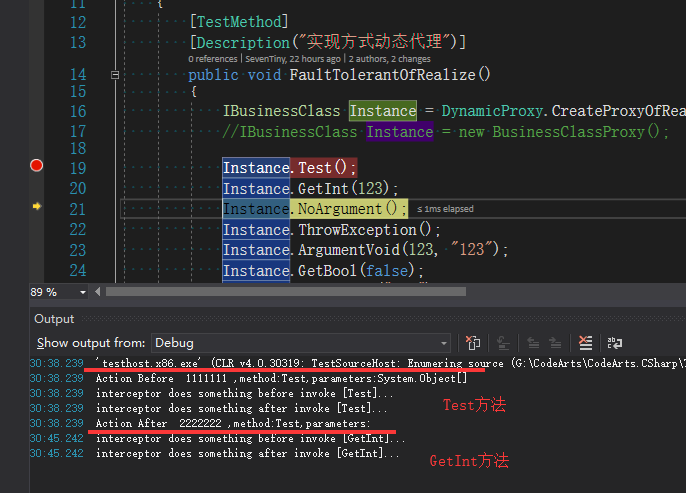Click the GetInt(123) call on line 20
The width and height of the screenshot is (686, 493).
coord(343,189)
